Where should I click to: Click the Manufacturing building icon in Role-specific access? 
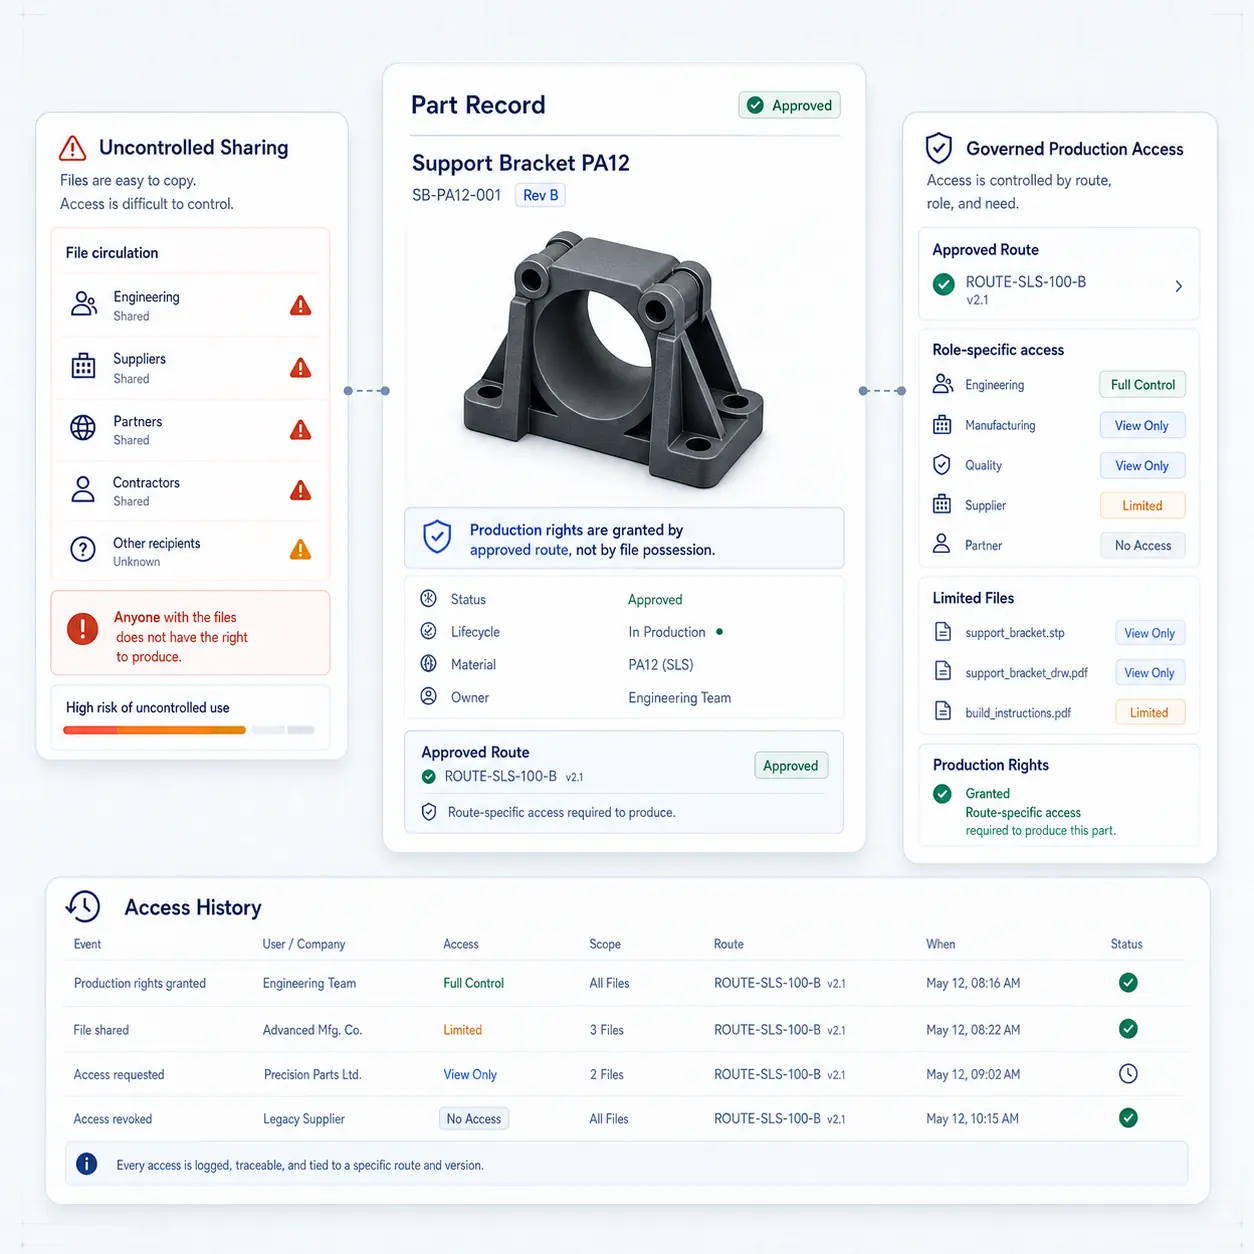[x=942, y=425]
